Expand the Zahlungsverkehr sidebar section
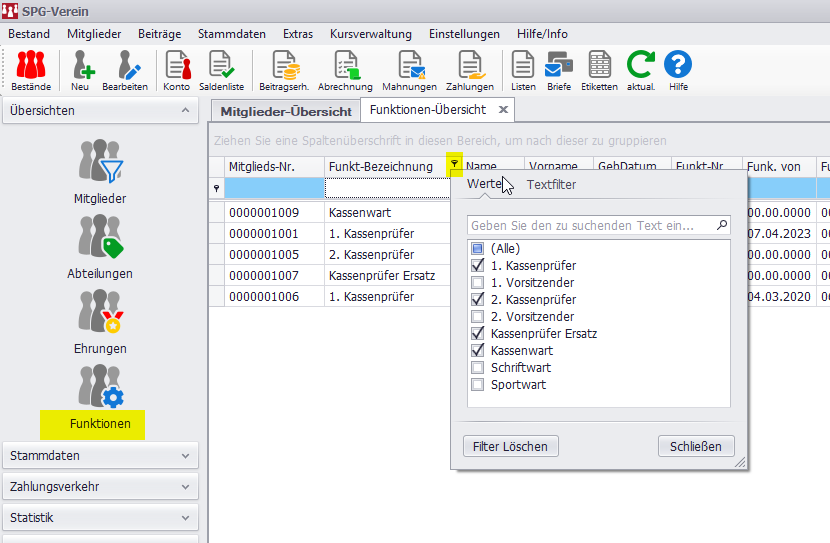 [100, 487]
